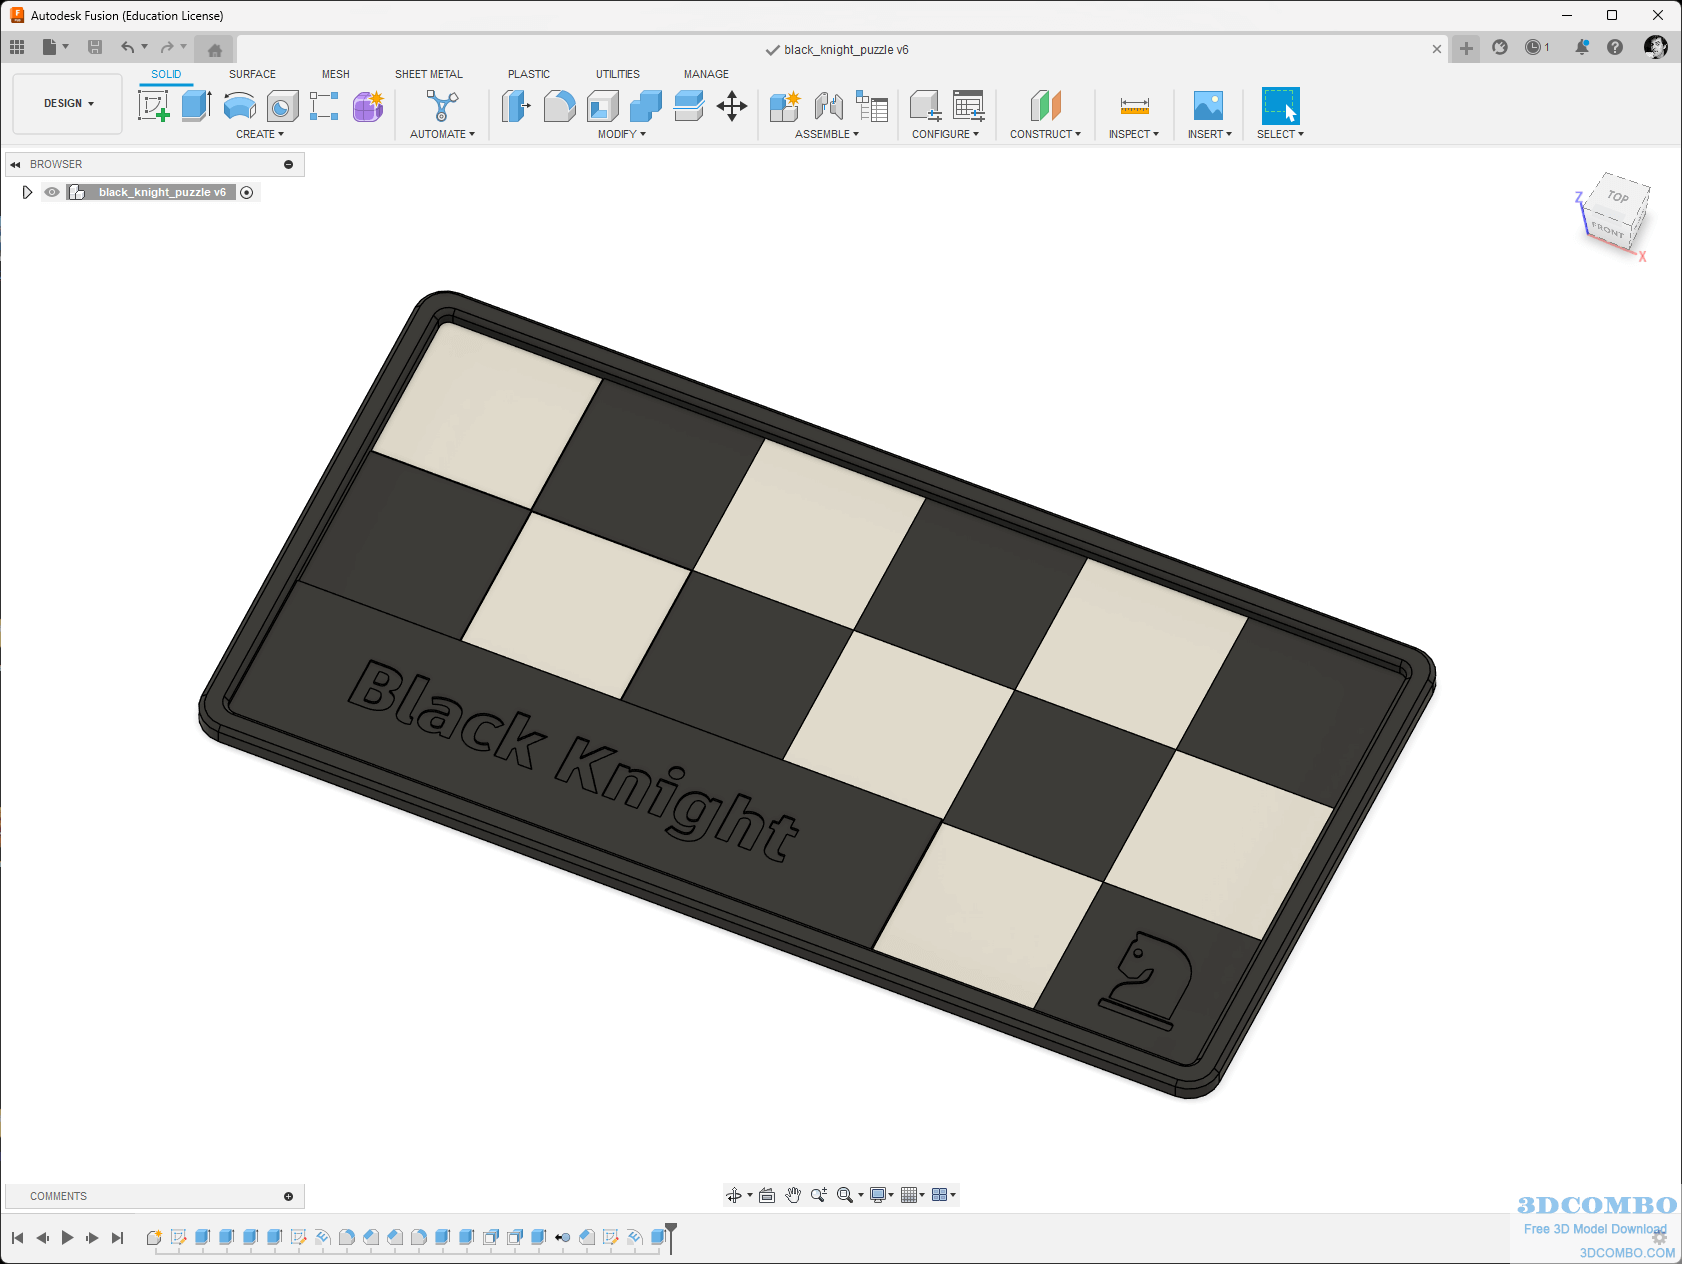Collapse the Comments panel
The width and height of the screenshot is (1682, 1264).
click(x=288, y=1195)
